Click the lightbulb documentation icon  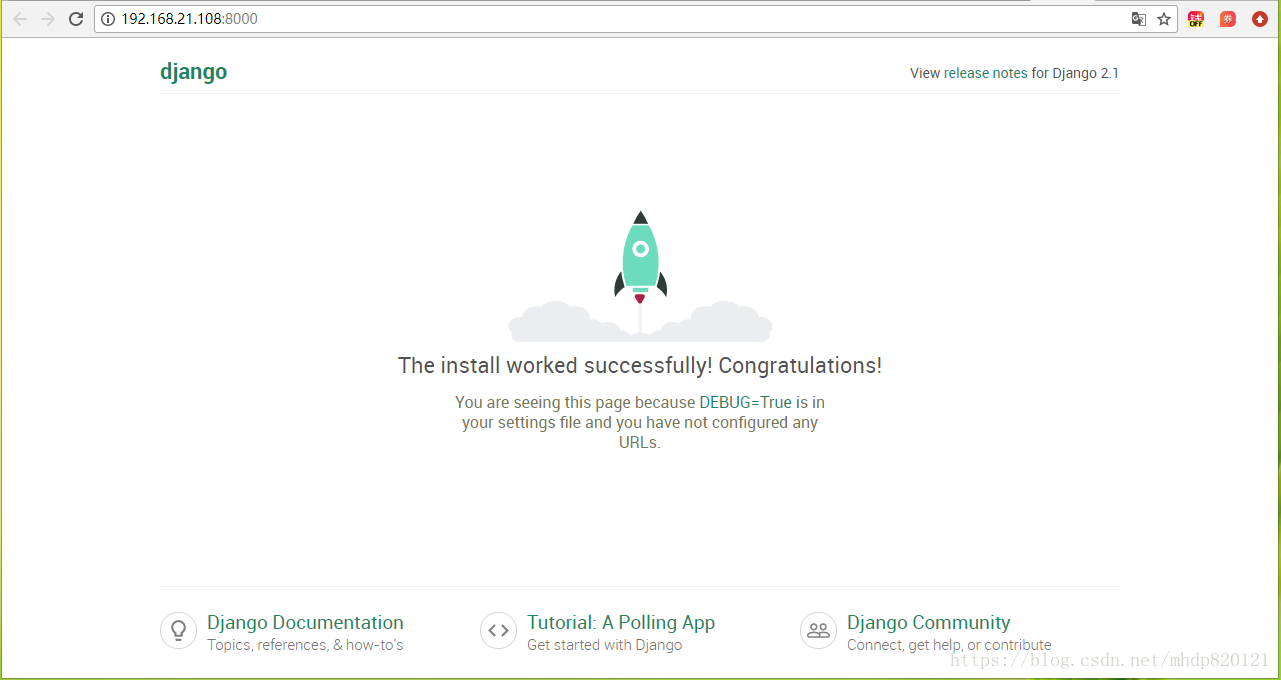pos(178,631)
